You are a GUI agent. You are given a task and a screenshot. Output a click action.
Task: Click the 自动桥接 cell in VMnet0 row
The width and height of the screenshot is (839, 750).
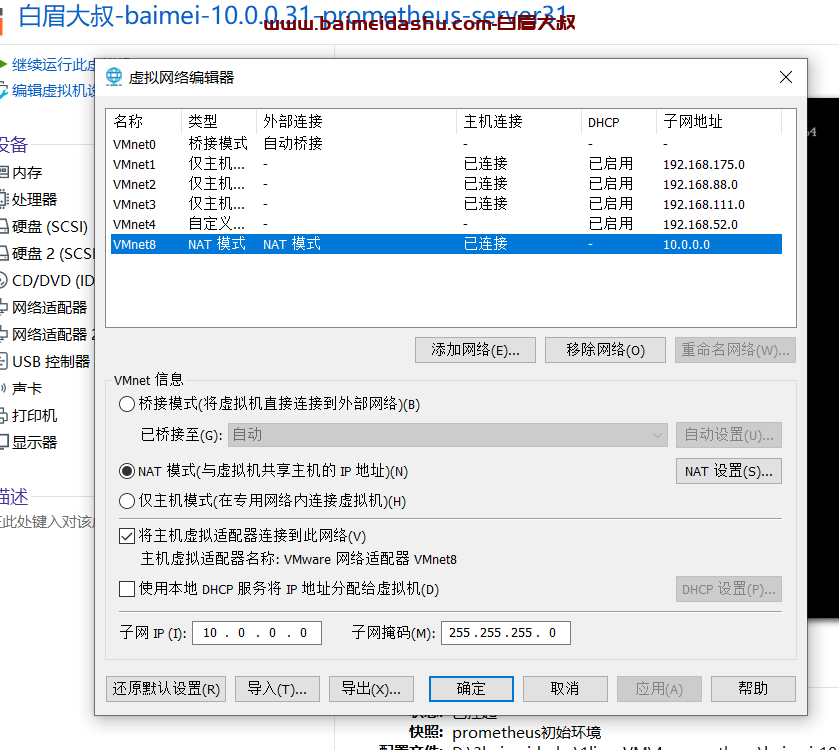click(x=293, y=143)
